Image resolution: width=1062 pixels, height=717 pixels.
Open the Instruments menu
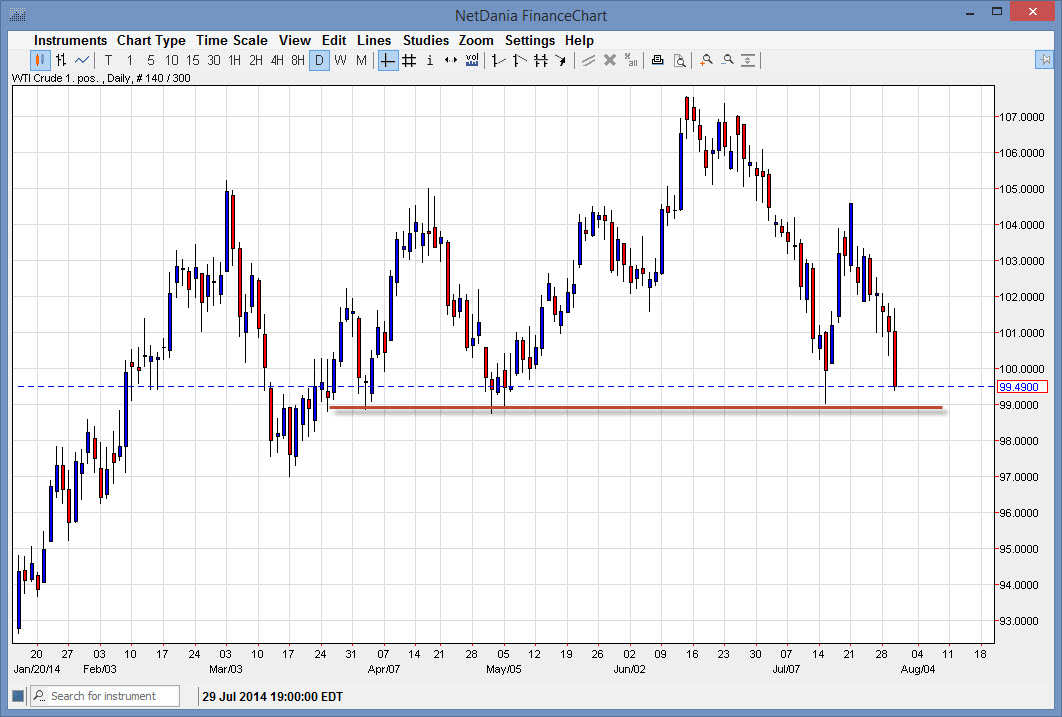[70, 40]
